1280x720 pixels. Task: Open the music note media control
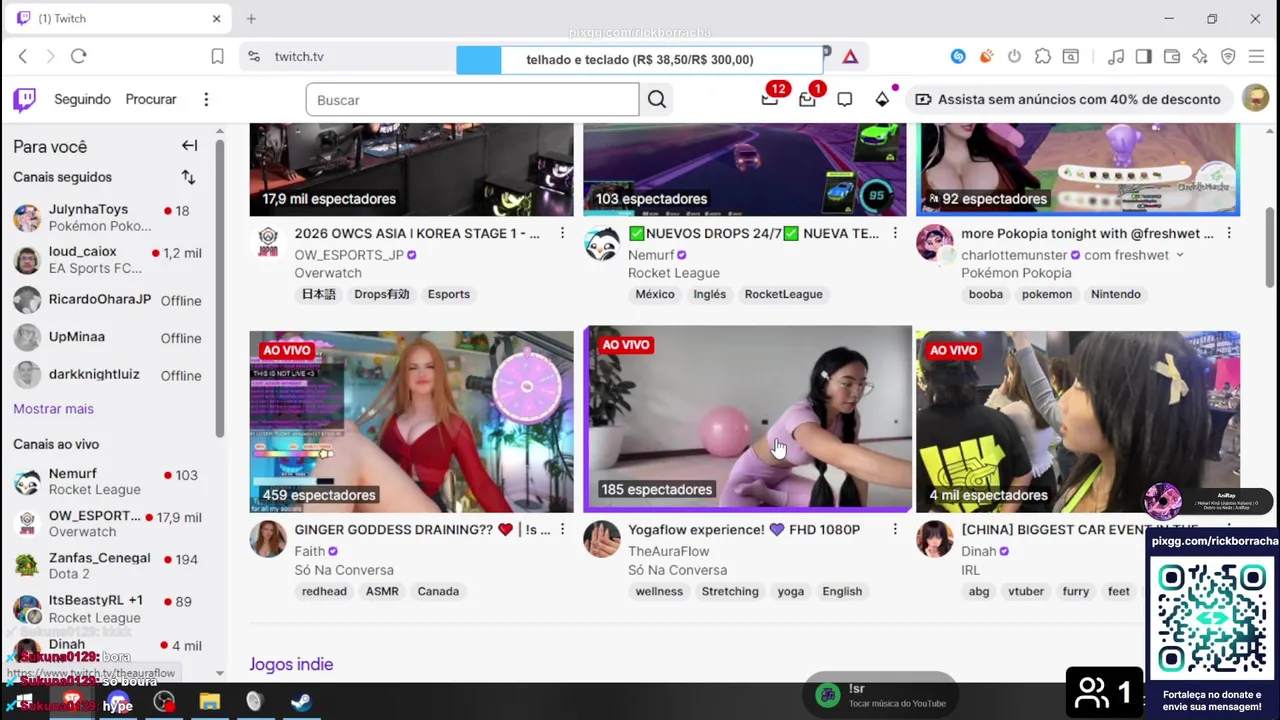coord(1116,57)
